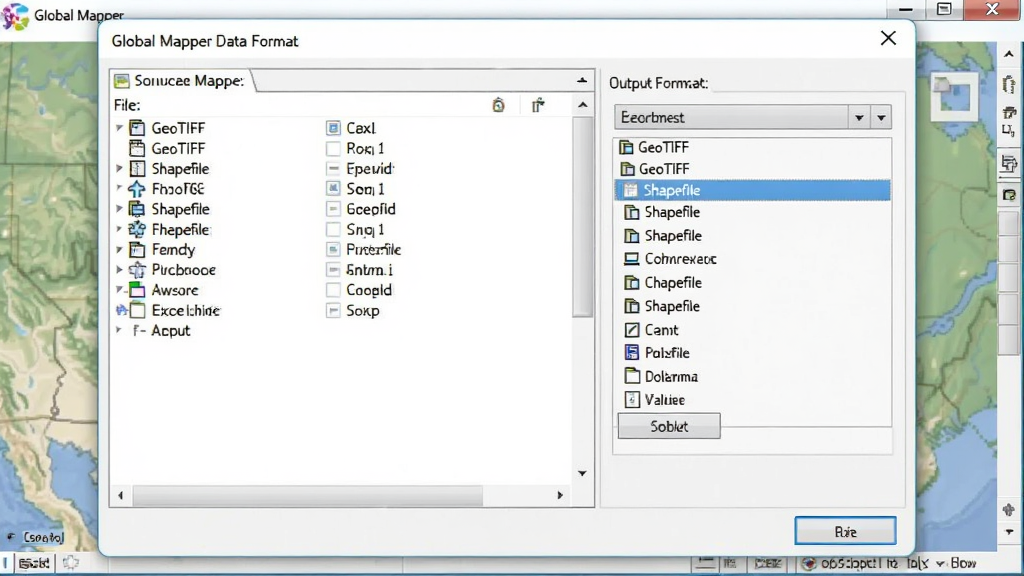
Task: Select the highlighted Shapefile output format entry
Action: 752,190
